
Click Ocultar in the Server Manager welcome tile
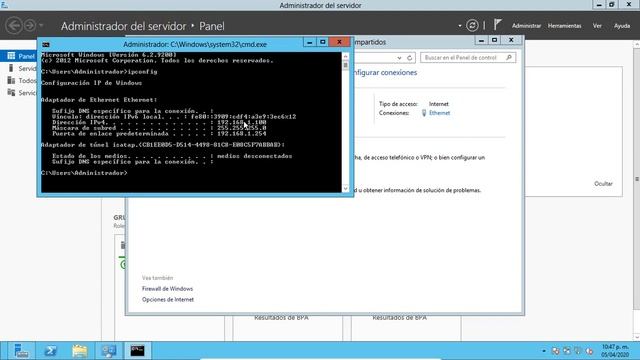603,184
